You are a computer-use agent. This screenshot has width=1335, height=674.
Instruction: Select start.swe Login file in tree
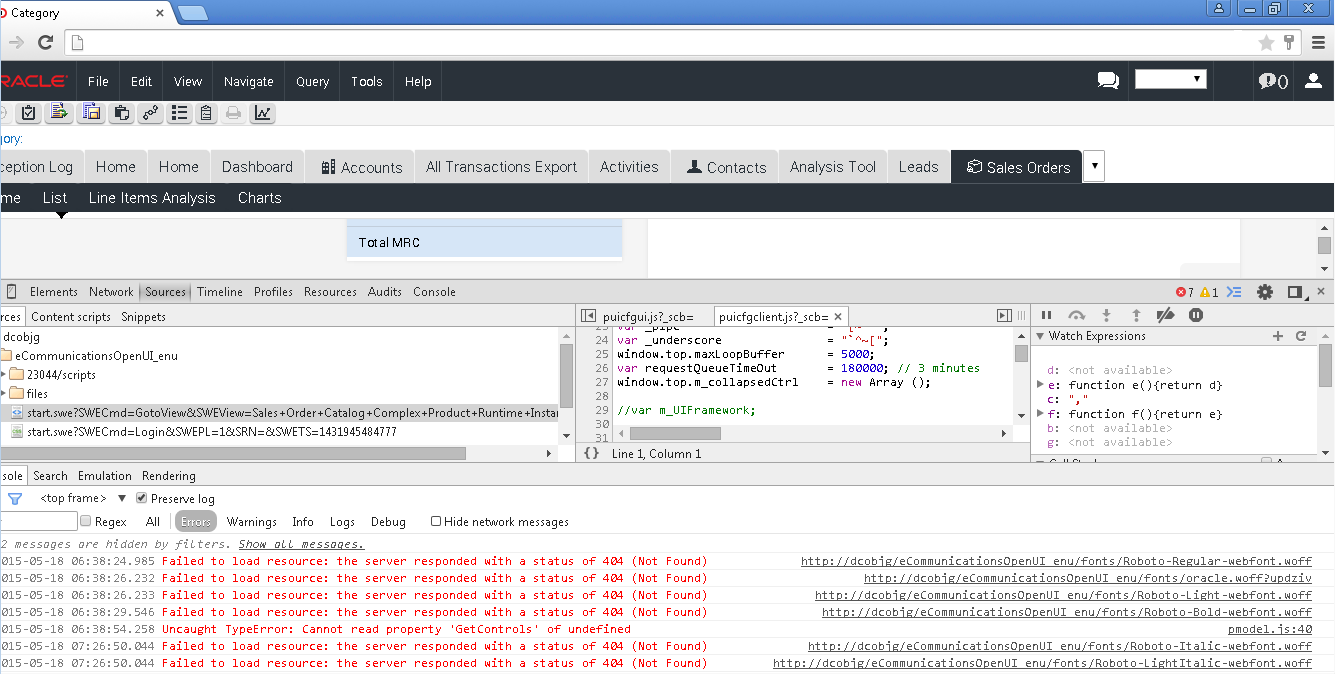click(x=212, y=432)
